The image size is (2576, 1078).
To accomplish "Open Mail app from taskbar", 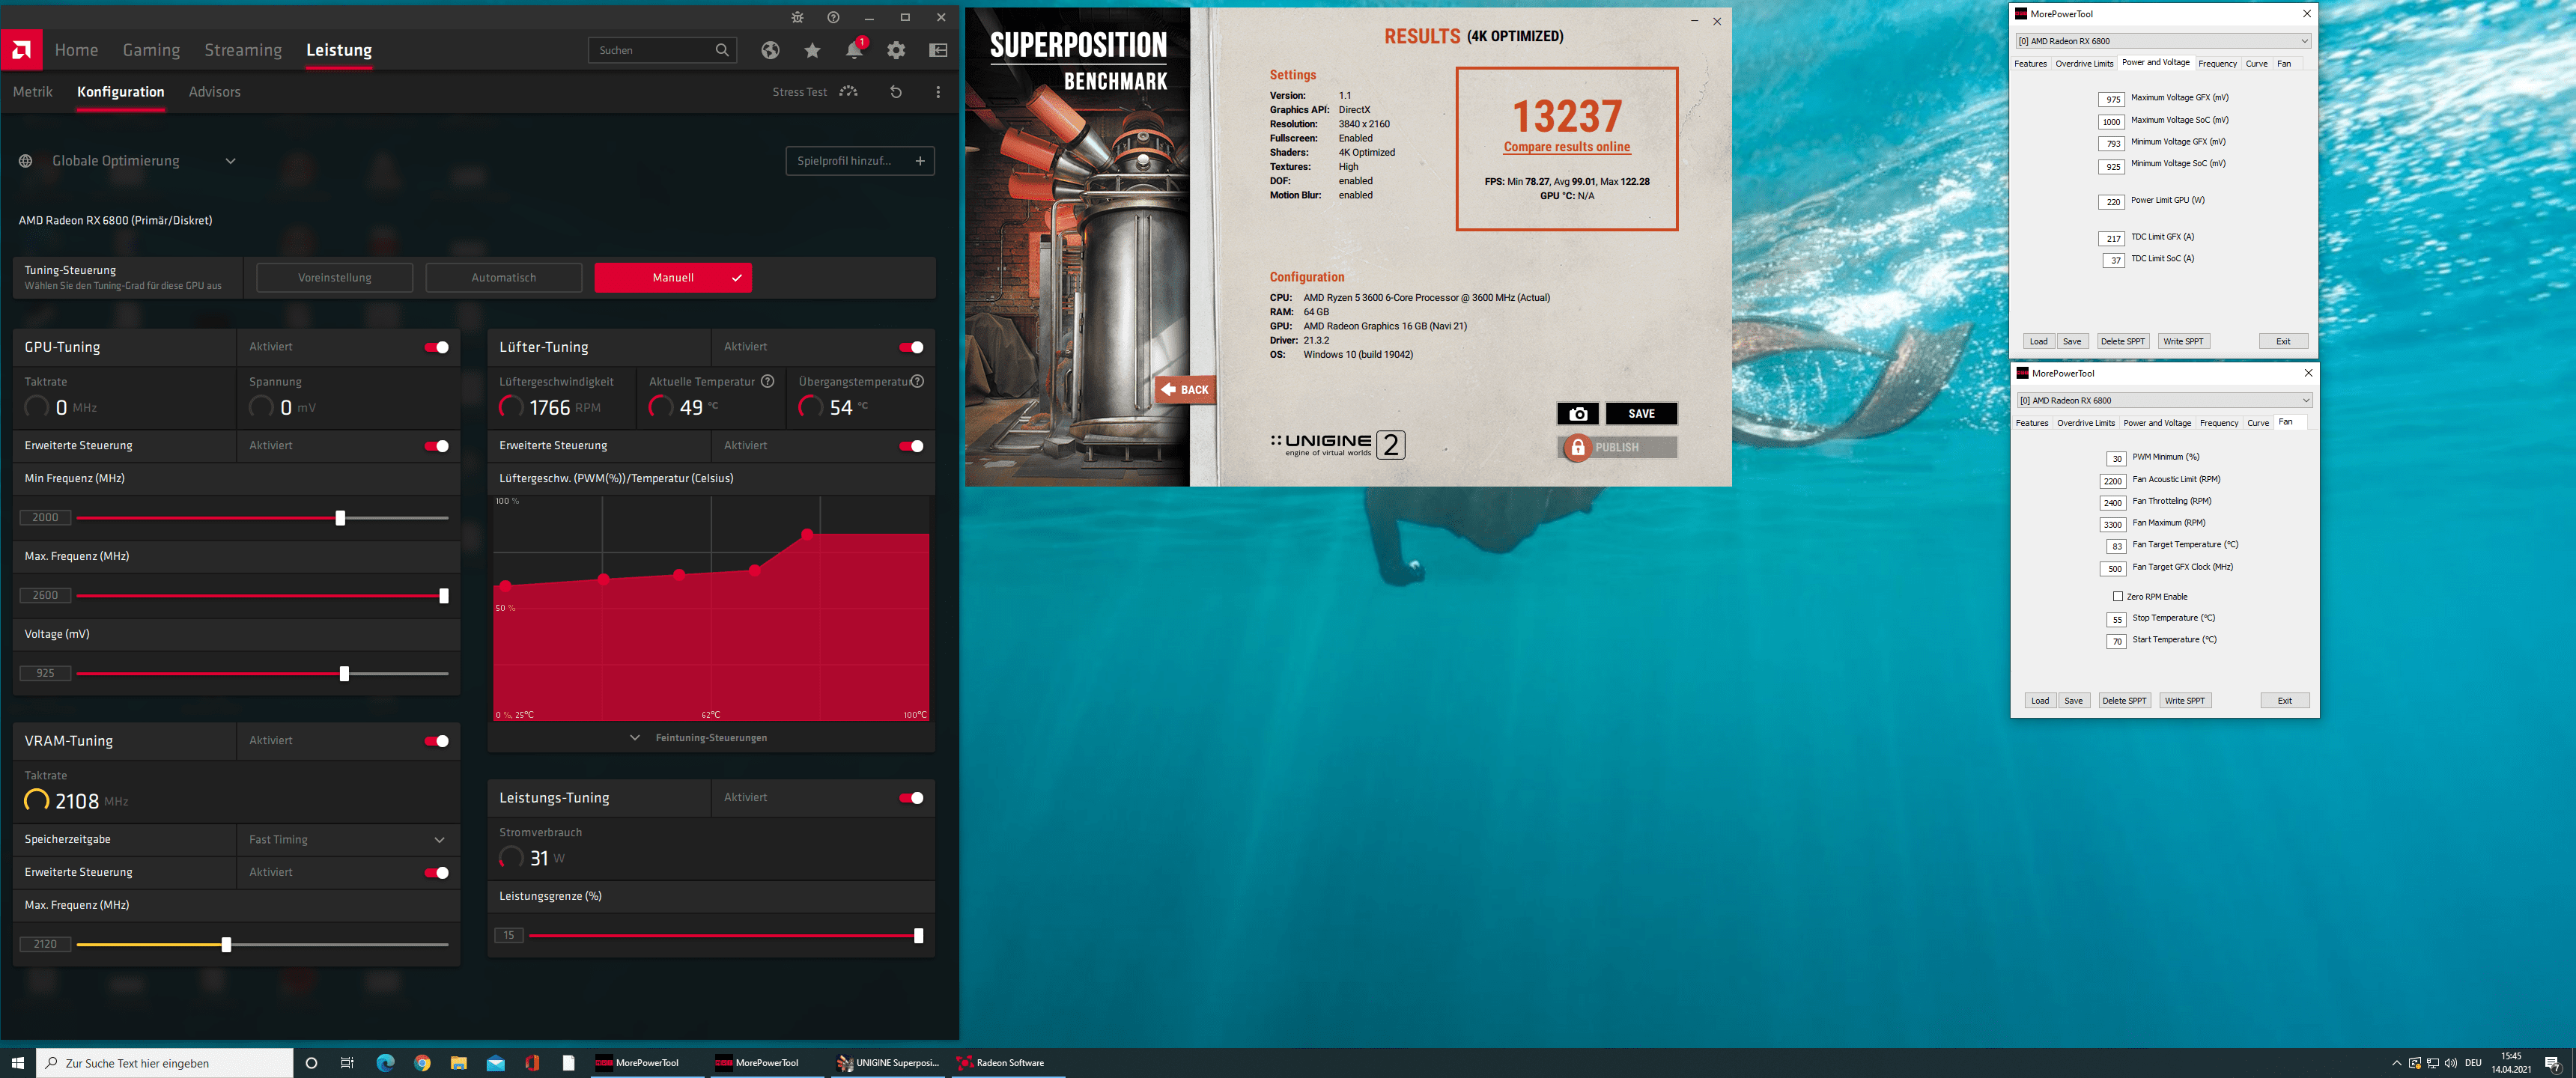I will (x=496, y=1062).
